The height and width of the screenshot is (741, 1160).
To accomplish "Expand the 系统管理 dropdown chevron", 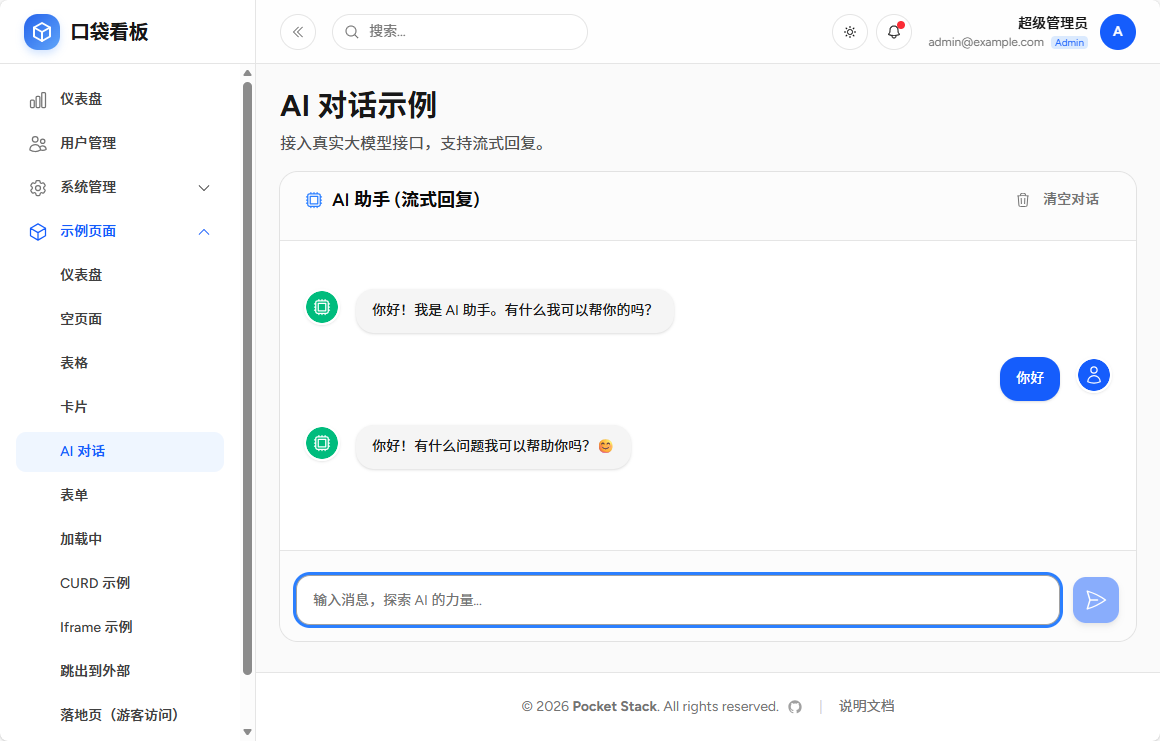I will (204, 187).
